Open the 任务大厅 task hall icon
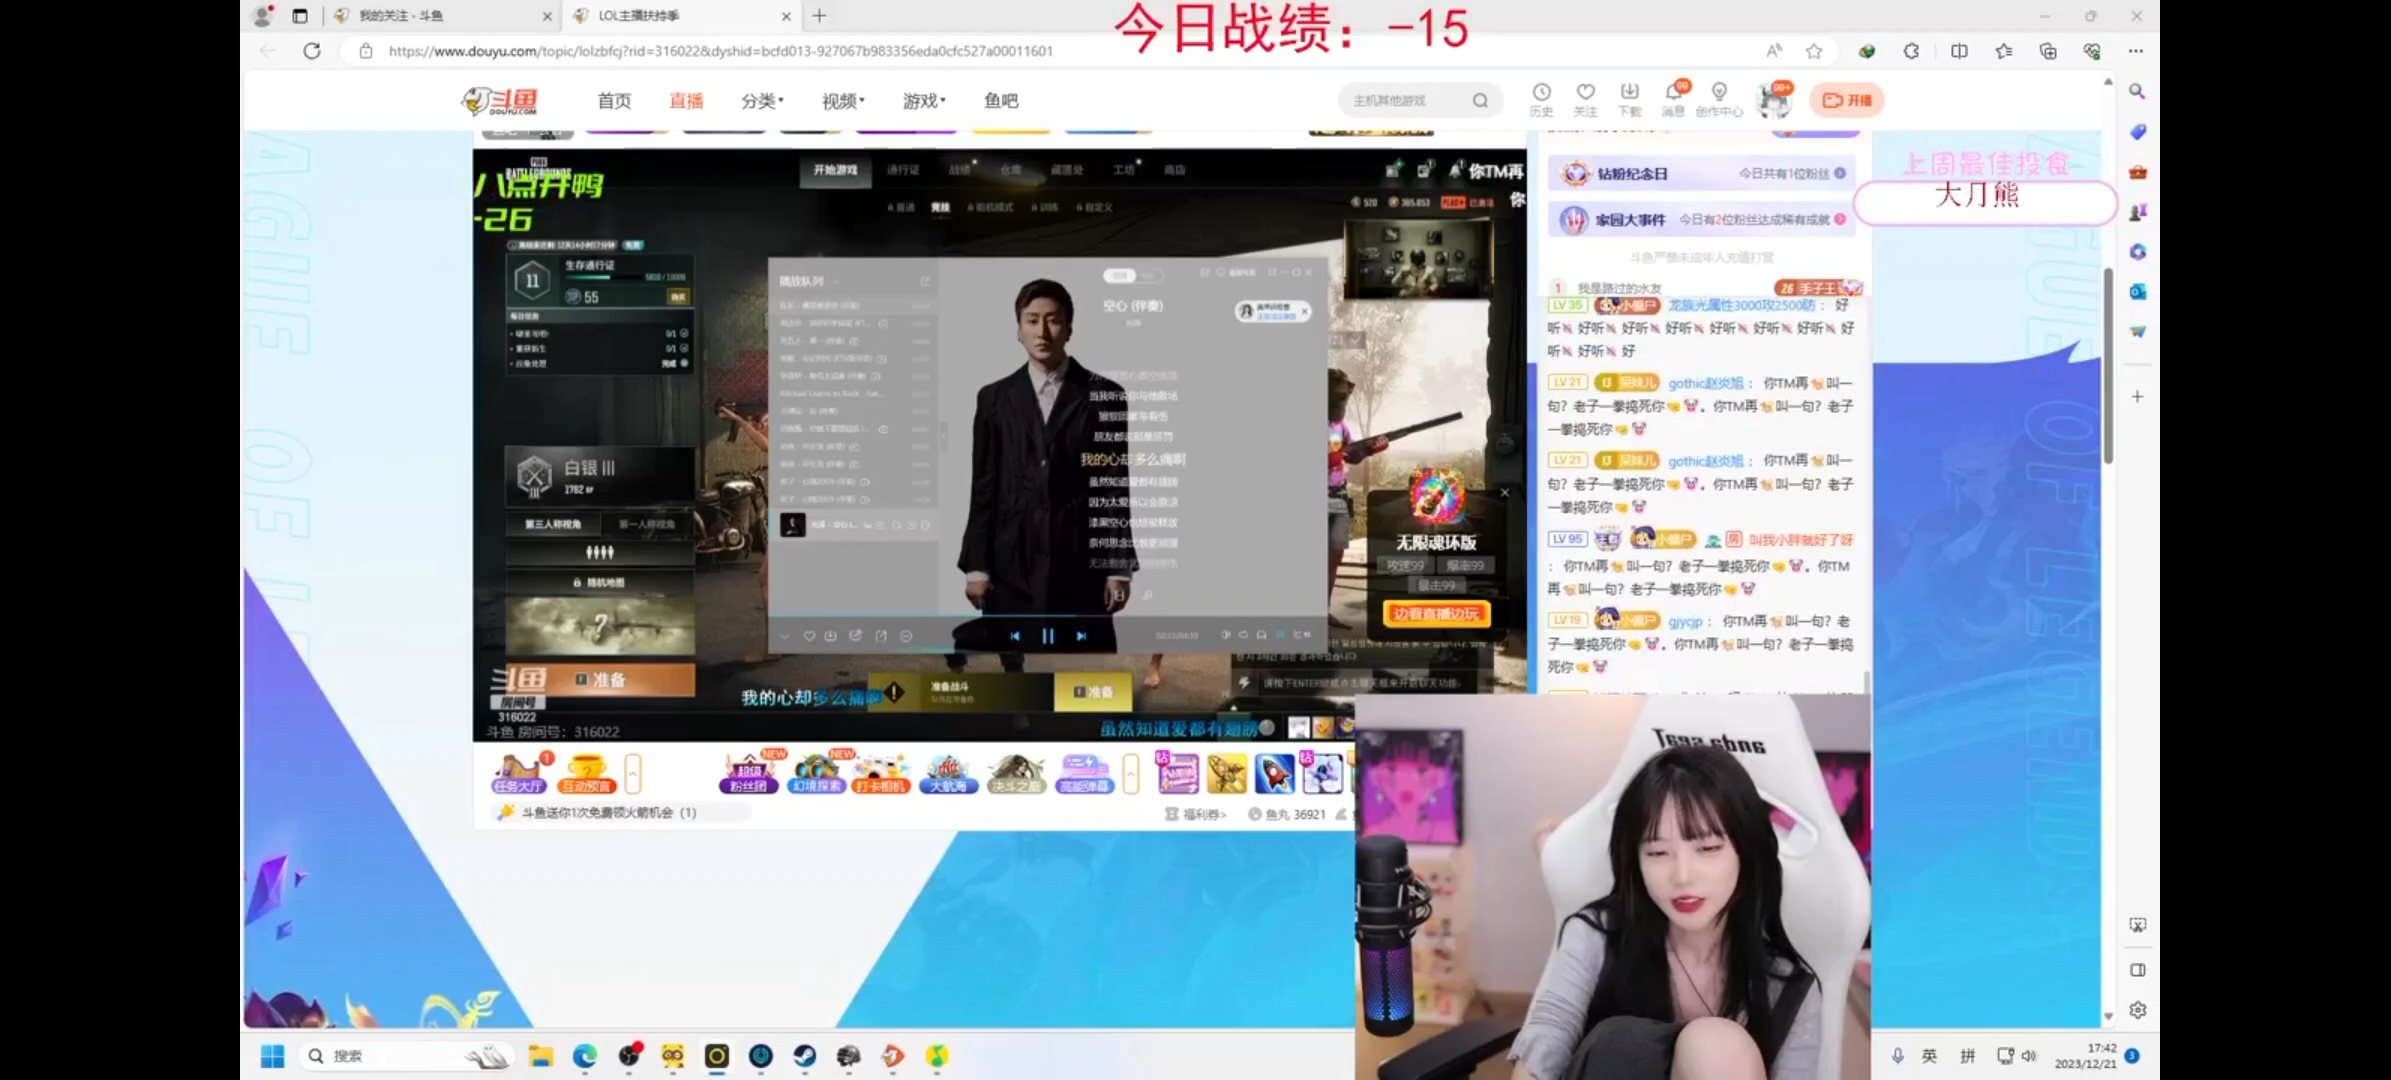The image size is (2391, 1080). (519, 773)
